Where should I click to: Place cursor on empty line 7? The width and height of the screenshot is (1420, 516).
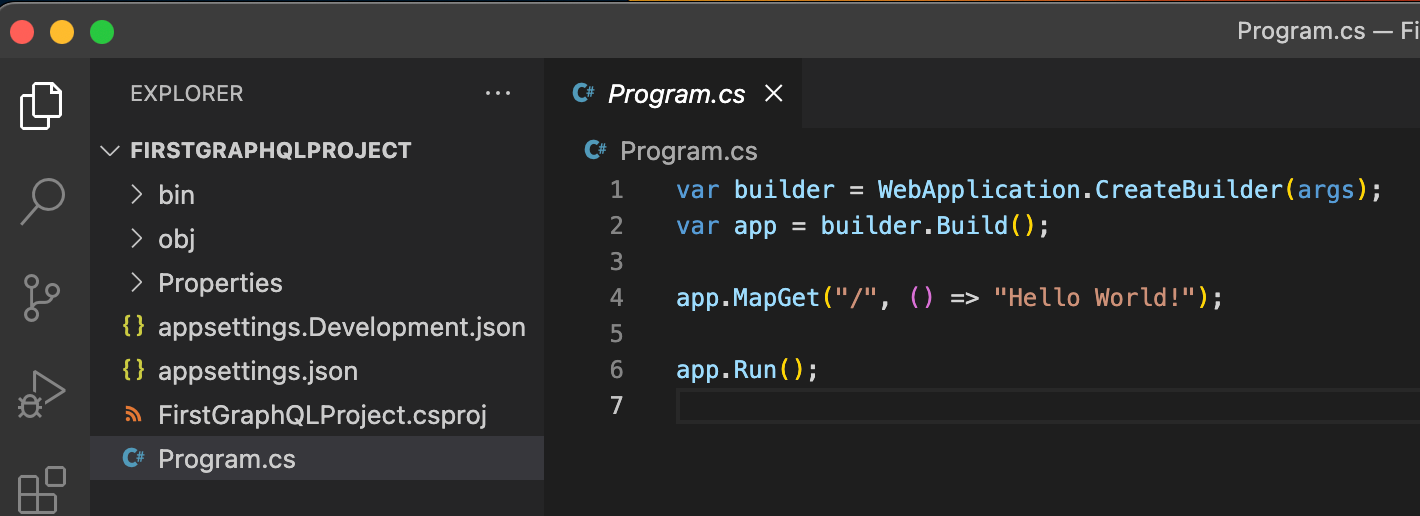(x=1047, y=406)
